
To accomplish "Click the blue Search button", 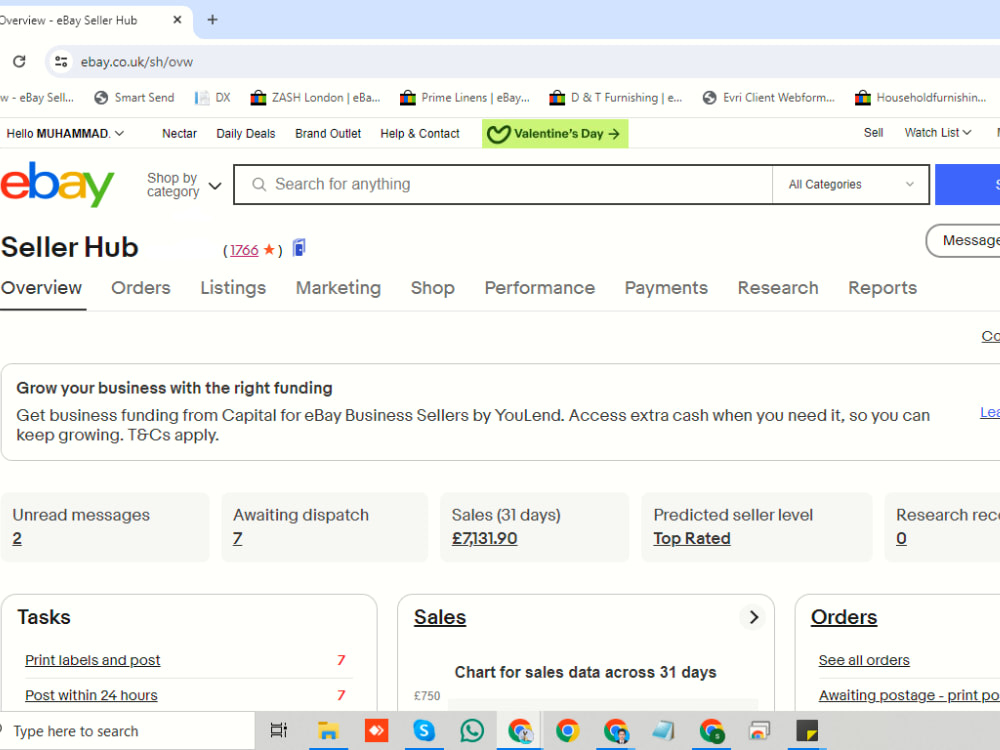I will tap(967, 184).
